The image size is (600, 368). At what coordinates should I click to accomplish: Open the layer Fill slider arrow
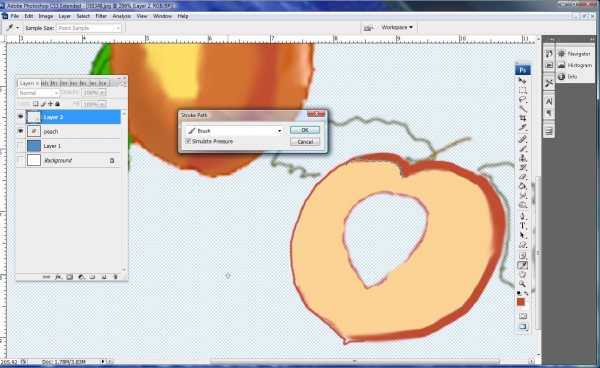(x=102, y=104)
